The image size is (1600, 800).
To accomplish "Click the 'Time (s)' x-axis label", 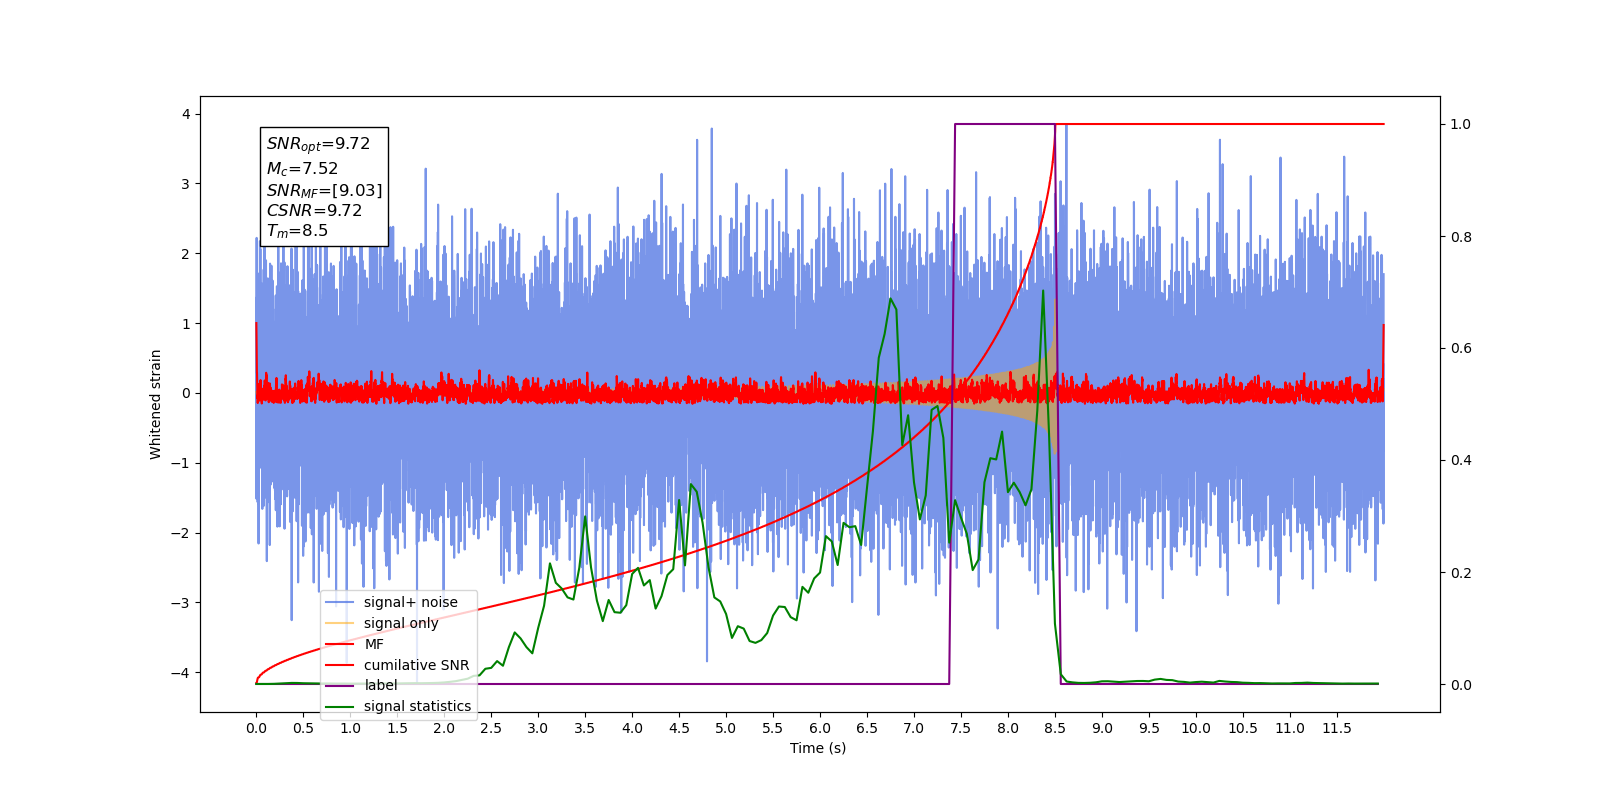I will (818, 748).
